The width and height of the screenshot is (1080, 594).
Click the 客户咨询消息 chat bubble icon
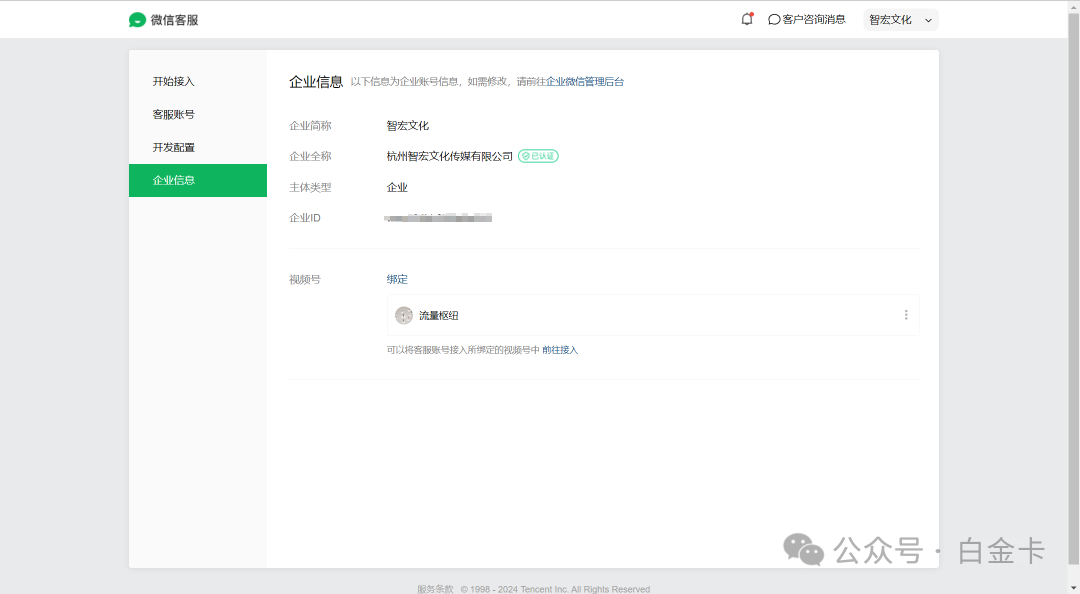click(774, 20)
